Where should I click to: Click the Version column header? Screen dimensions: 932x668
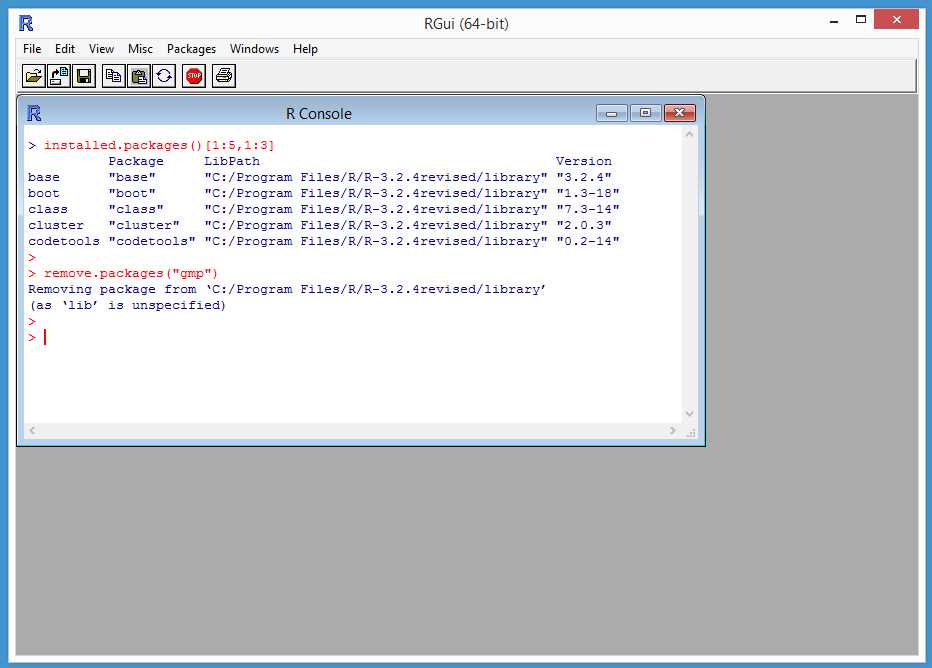[584, 161]
